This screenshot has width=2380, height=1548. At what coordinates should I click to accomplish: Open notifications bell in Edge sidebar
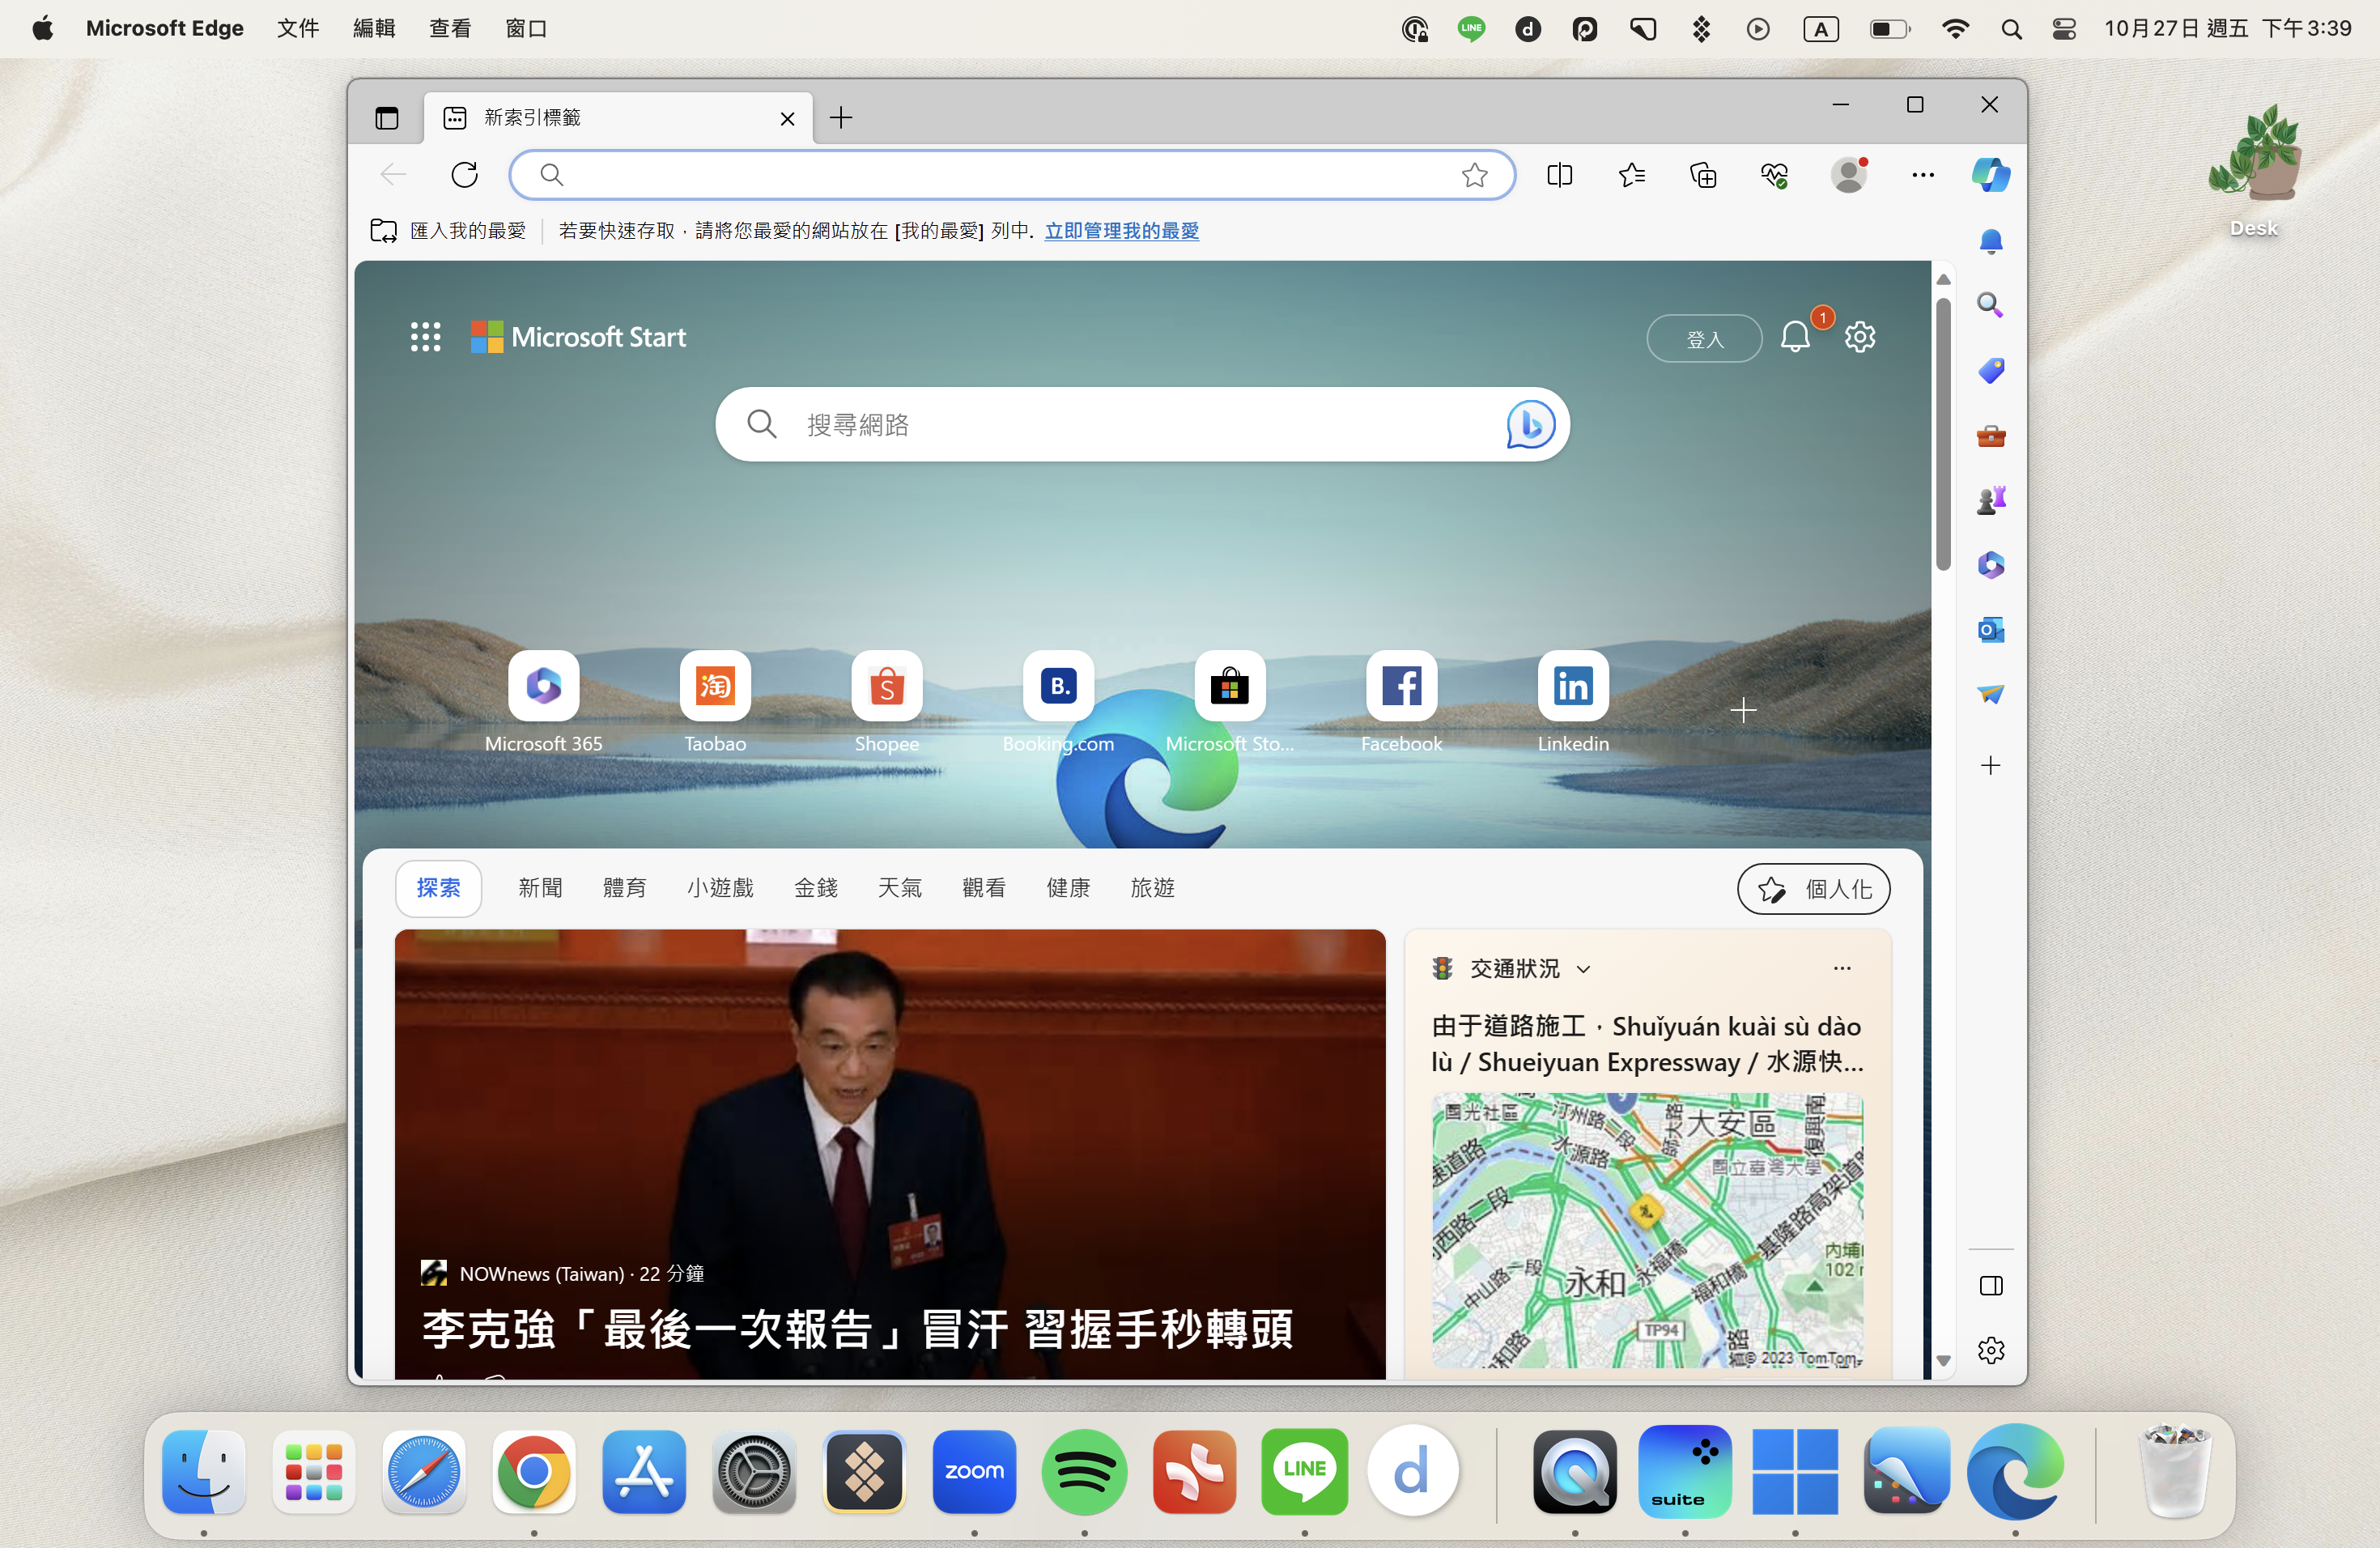coord(1991,241)
